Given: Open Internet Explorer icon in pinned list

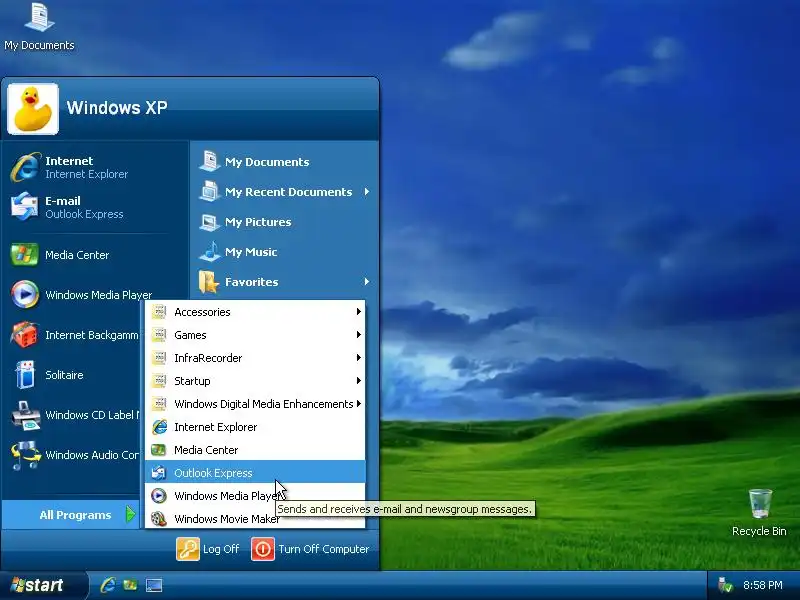Looking at the screenshot, I should tap(25, 167).
